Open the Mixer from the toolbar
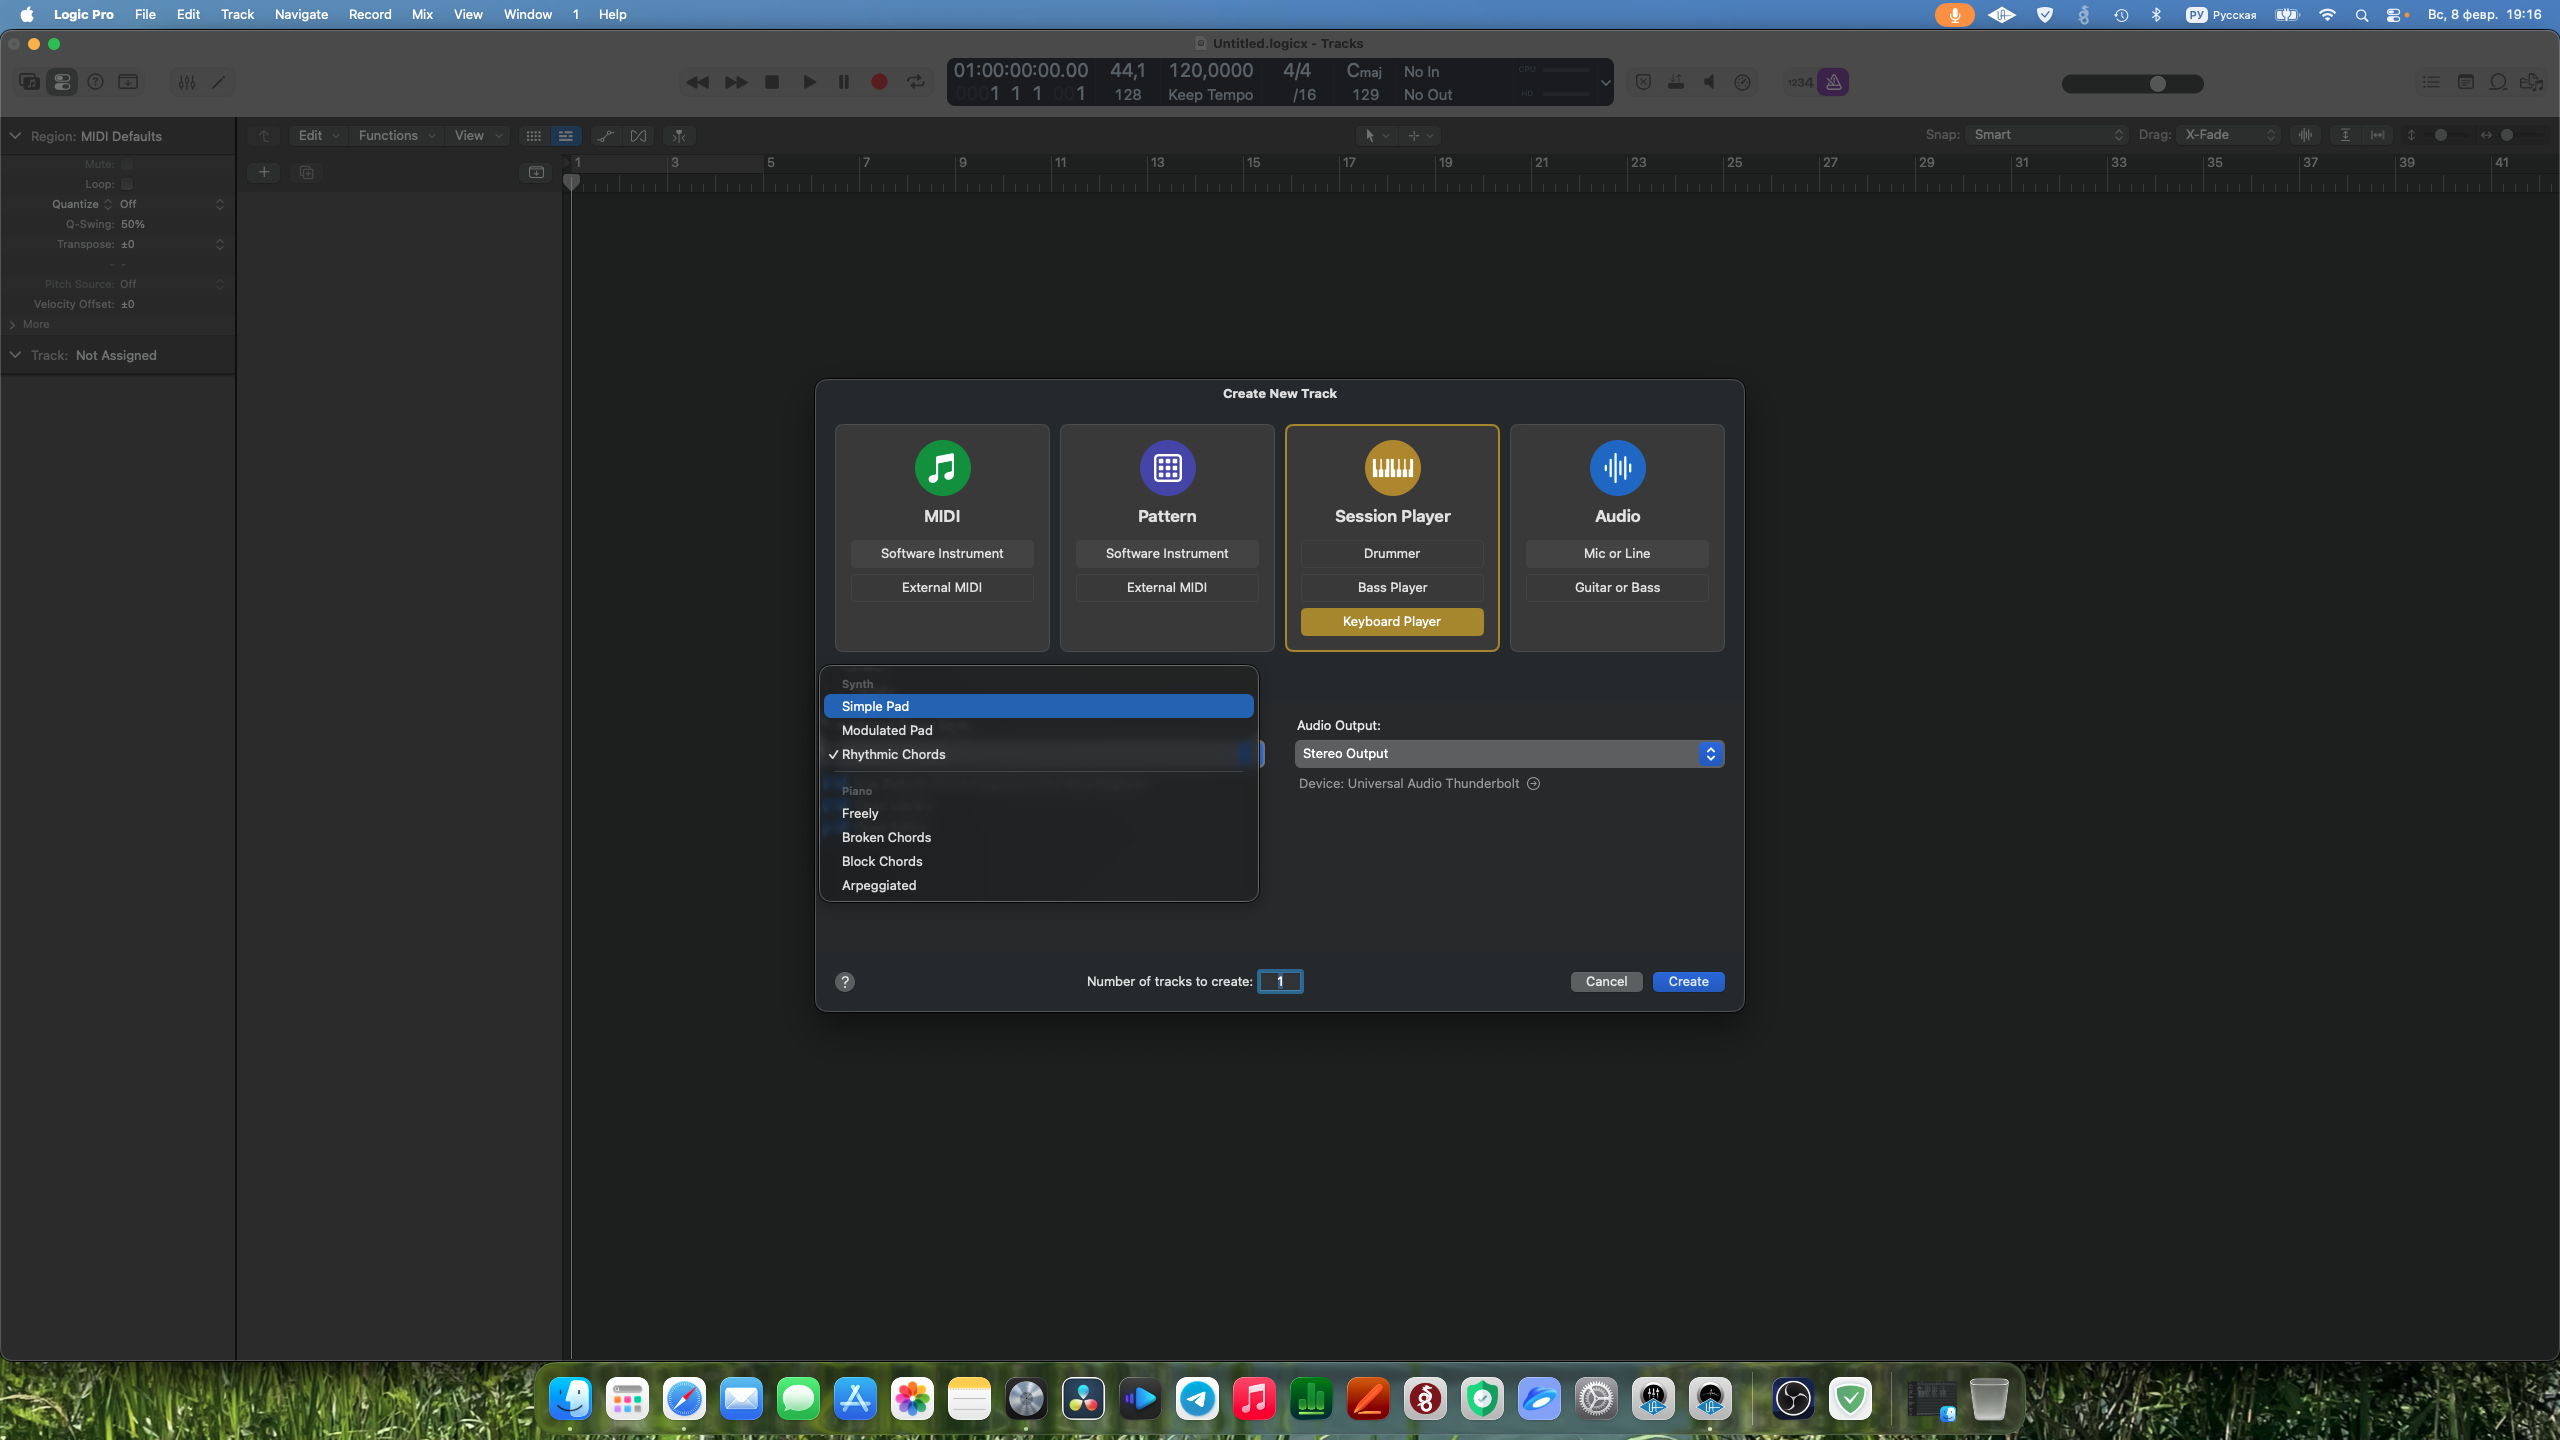Screen dimensions: 2560x1440 click(187, 82)
